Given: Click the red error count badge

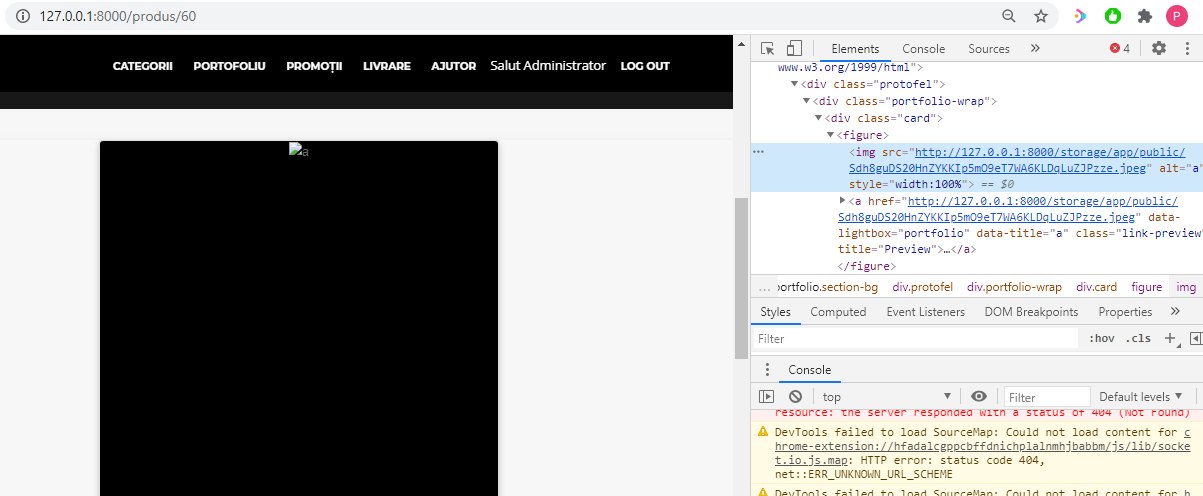Looking at the screenshot, I should (x=1120, y=48).
